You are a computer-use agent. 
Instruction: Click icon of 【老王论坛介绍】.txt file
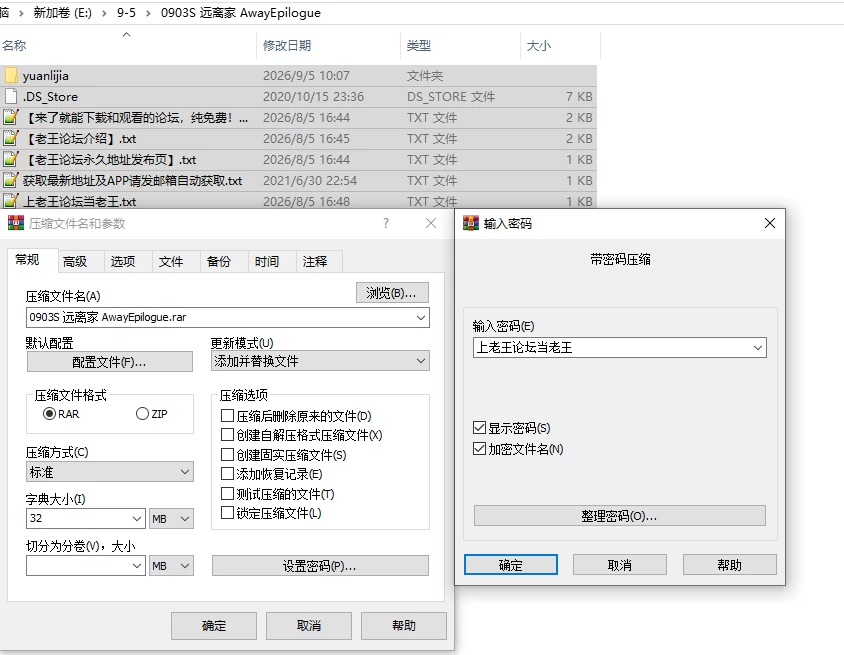coord(11,138)
